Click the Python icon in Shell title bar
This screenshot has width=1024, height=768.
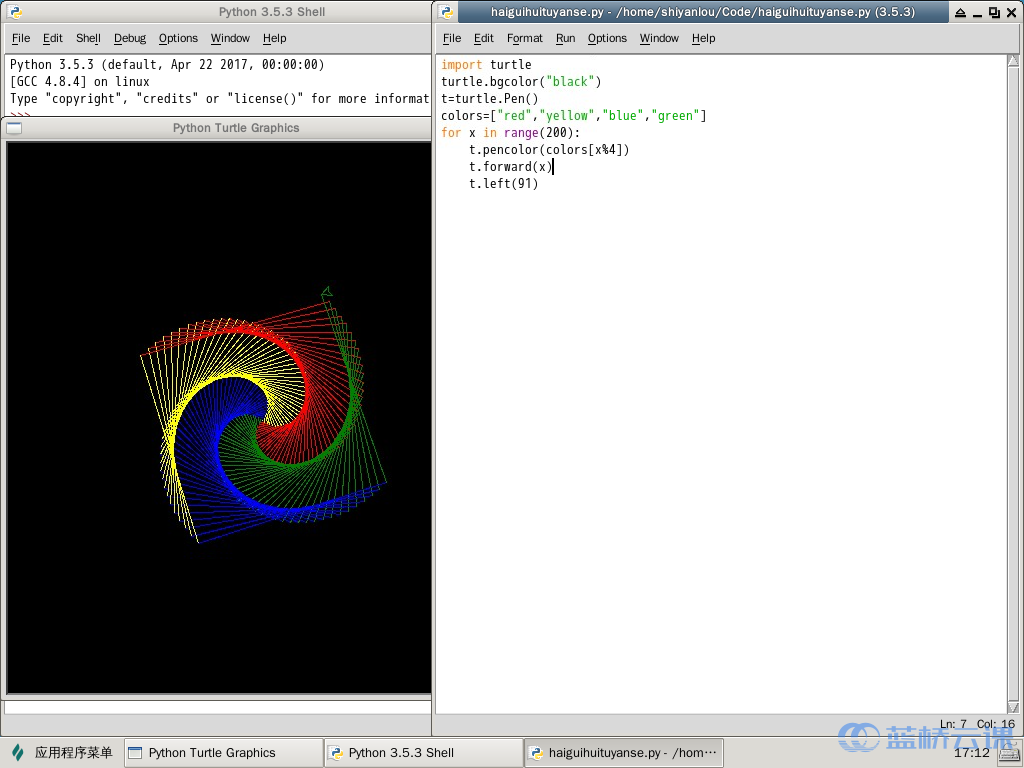click(x=14, y=12)
